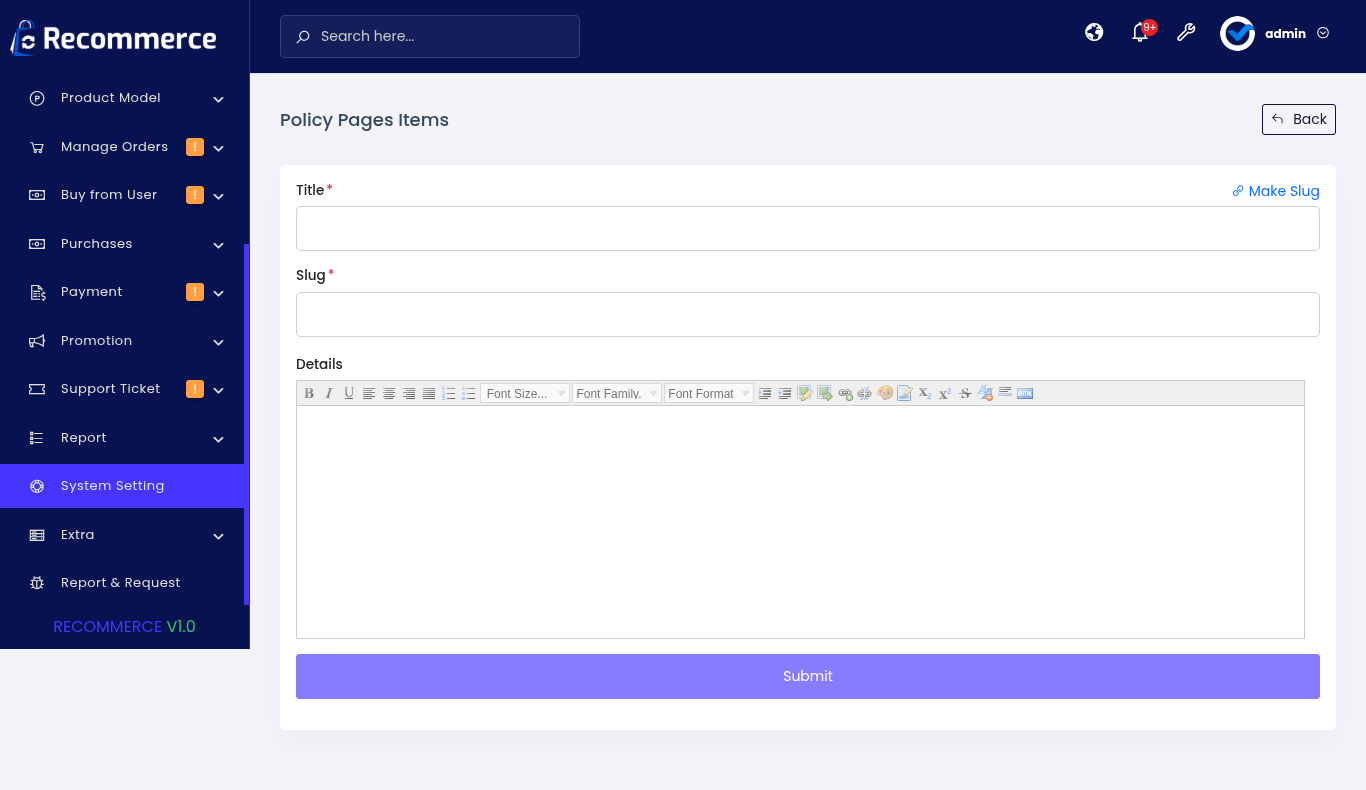Image resolution: width=1366 pixels, height=790 pixels.
Task: Open the Font Family dropdown
Action: [x=617, y=393]
